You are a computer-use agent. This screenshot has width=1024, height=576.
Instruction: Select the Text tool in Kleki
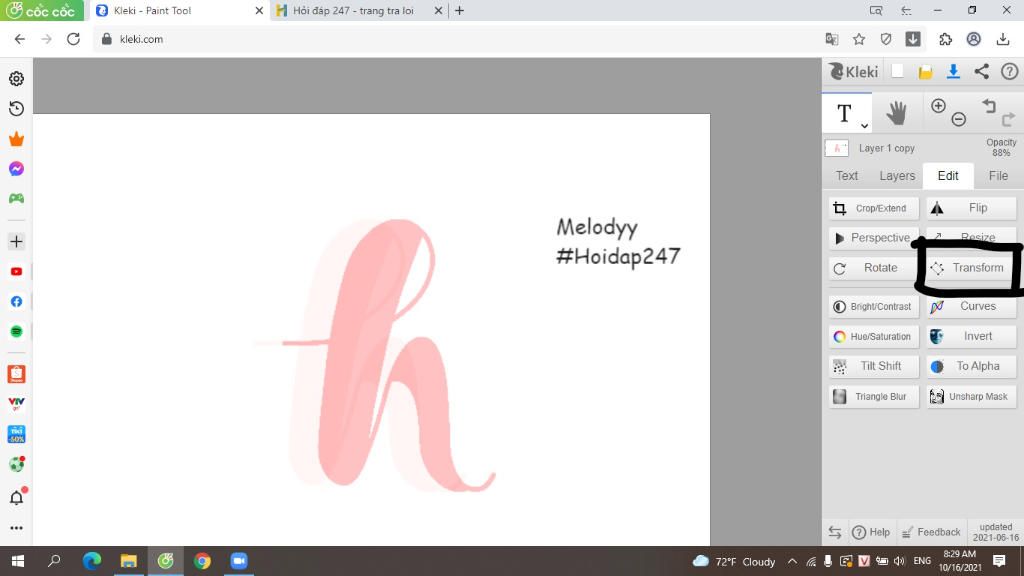(x=844, y=113)
